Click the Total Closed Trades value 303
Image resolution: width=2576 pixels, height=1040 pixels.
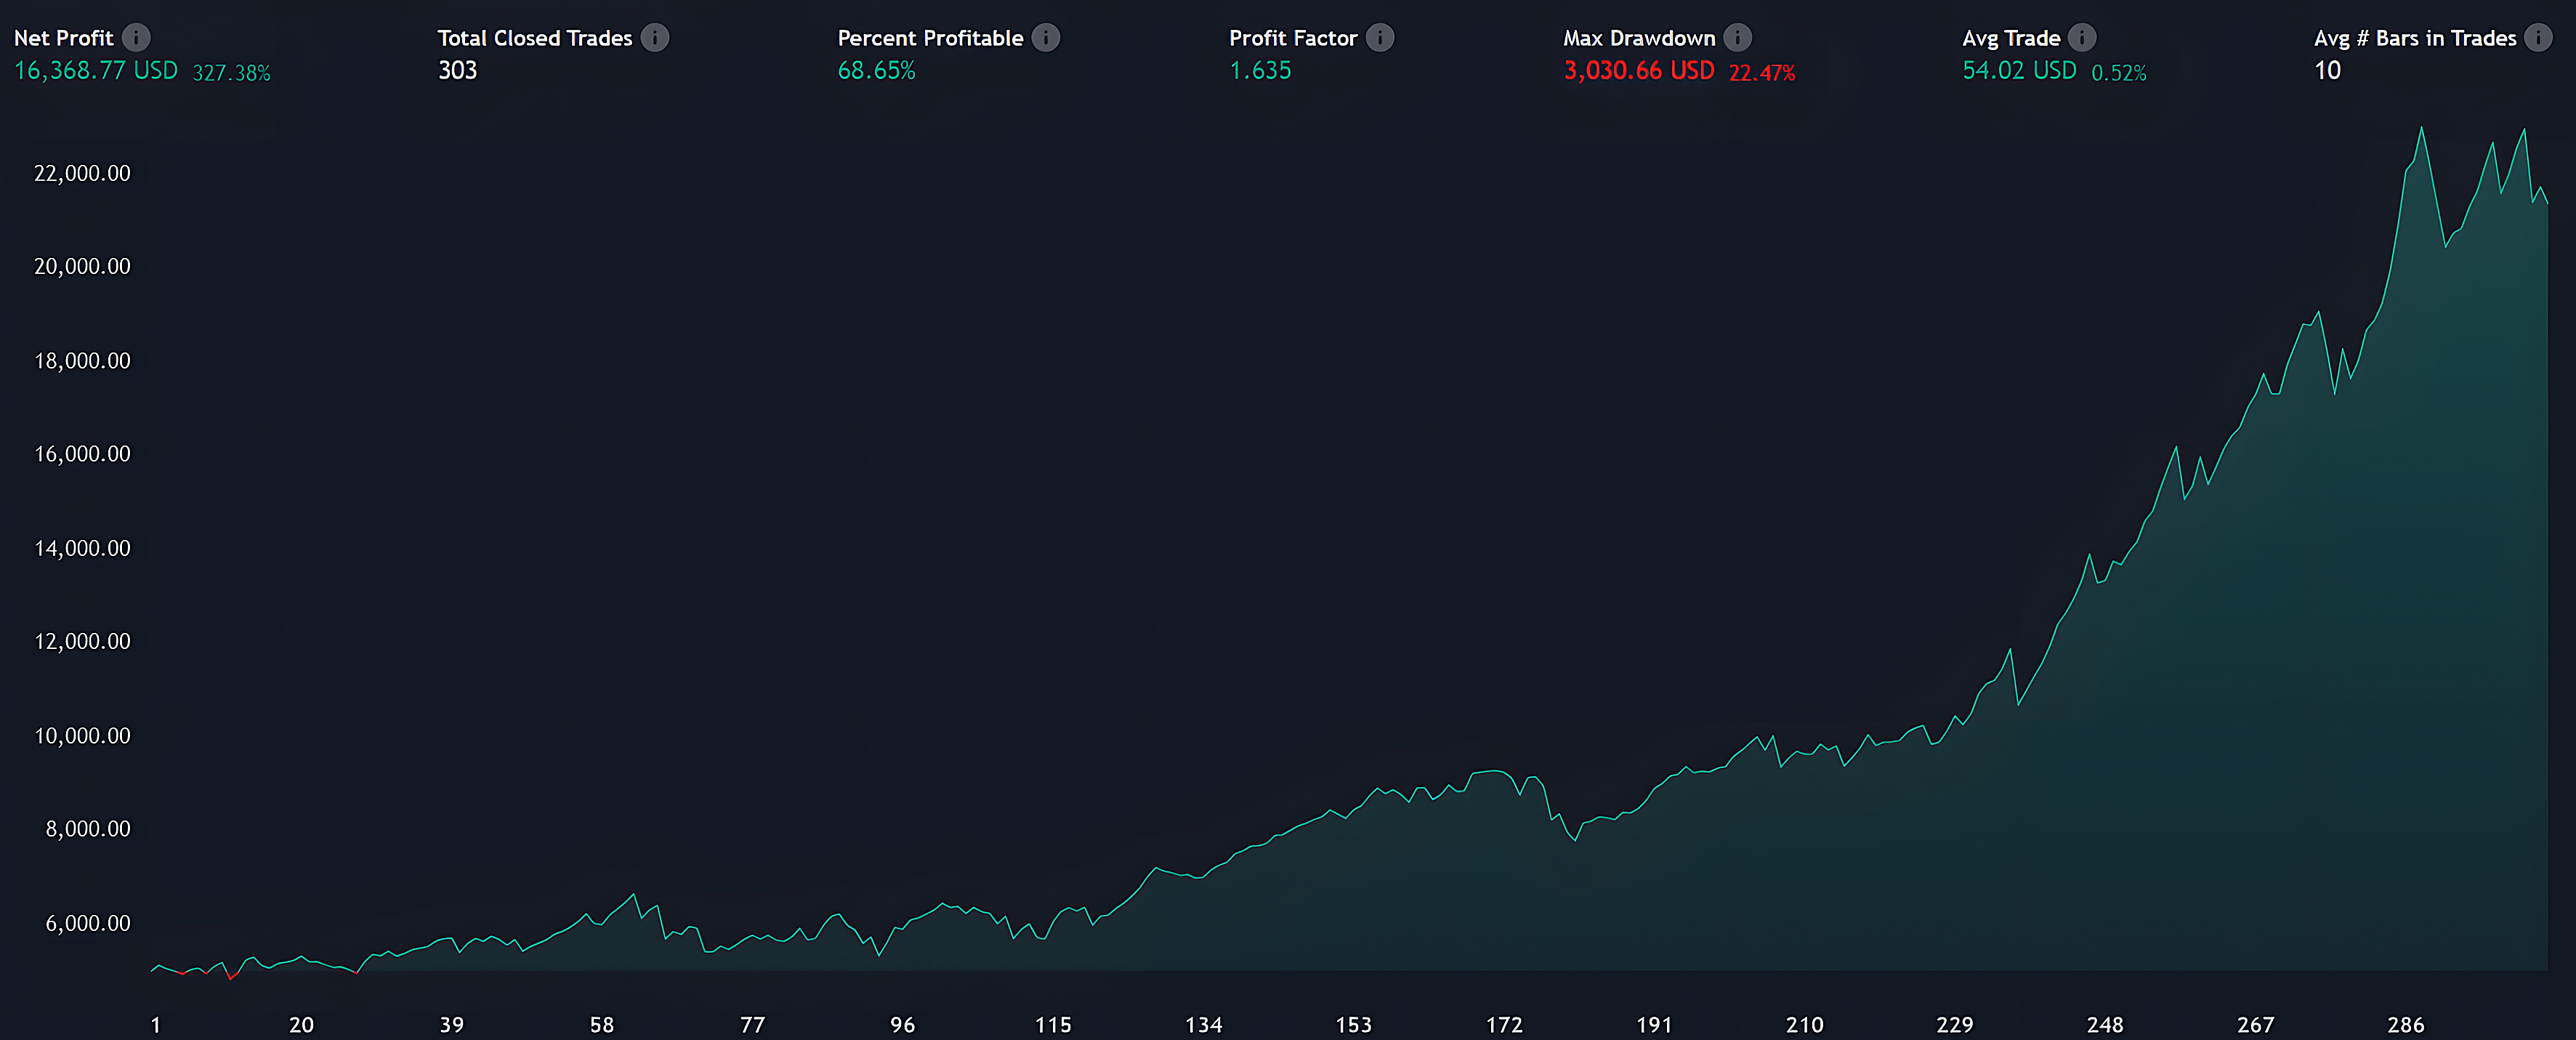(x=458, y=71)
